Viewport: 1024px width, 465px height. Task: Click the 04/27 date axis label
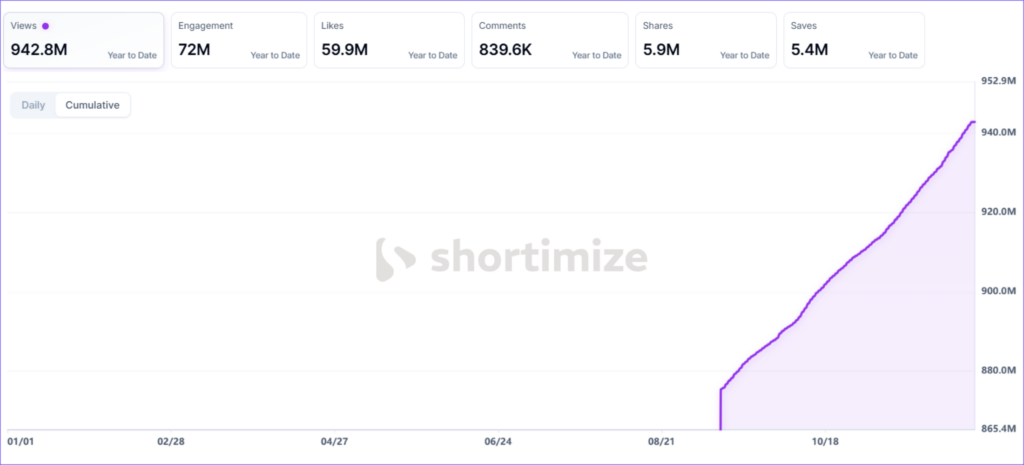(334, 441)
